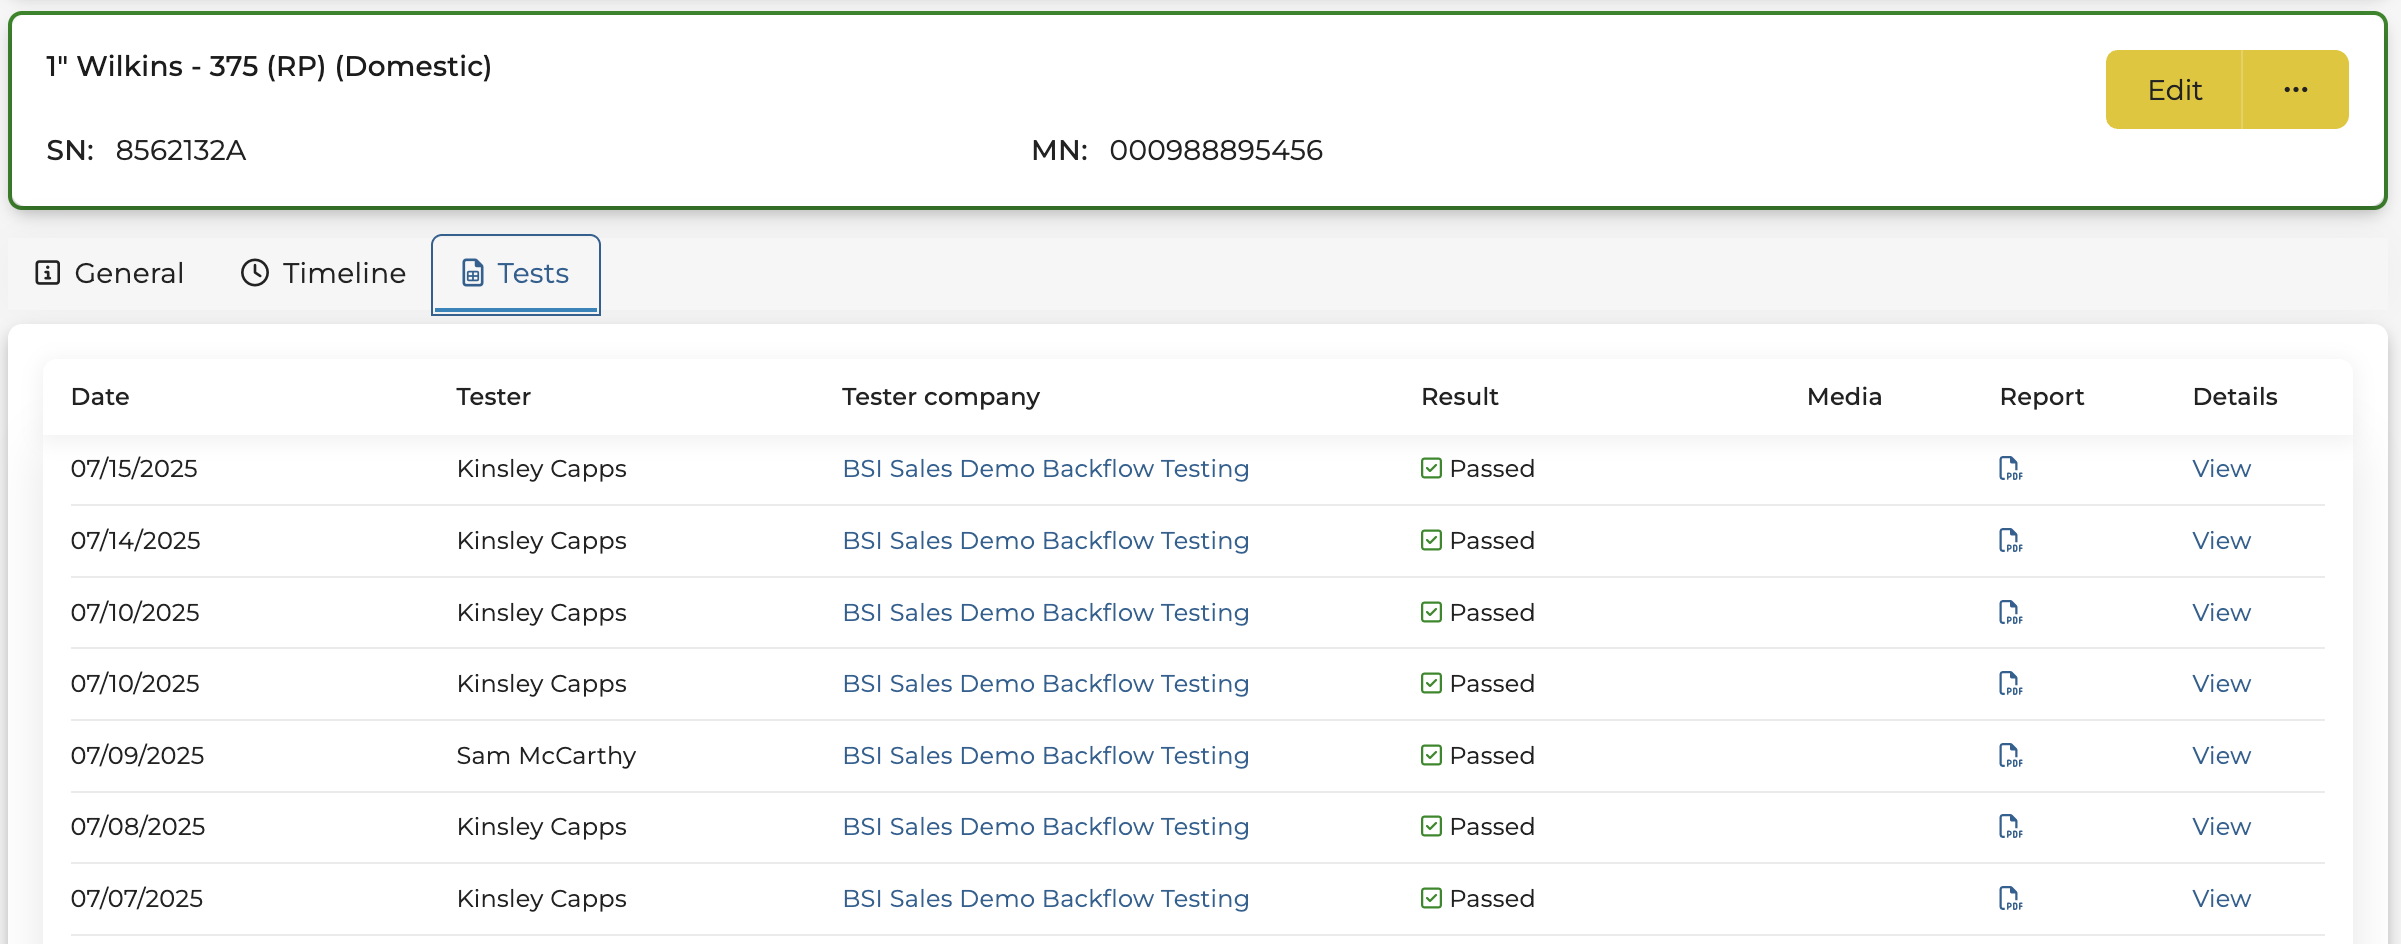This screenshot has width=2401, height=944.
Task: Open PDF report for 07/08/2025 test
Action: [2009, 826]
